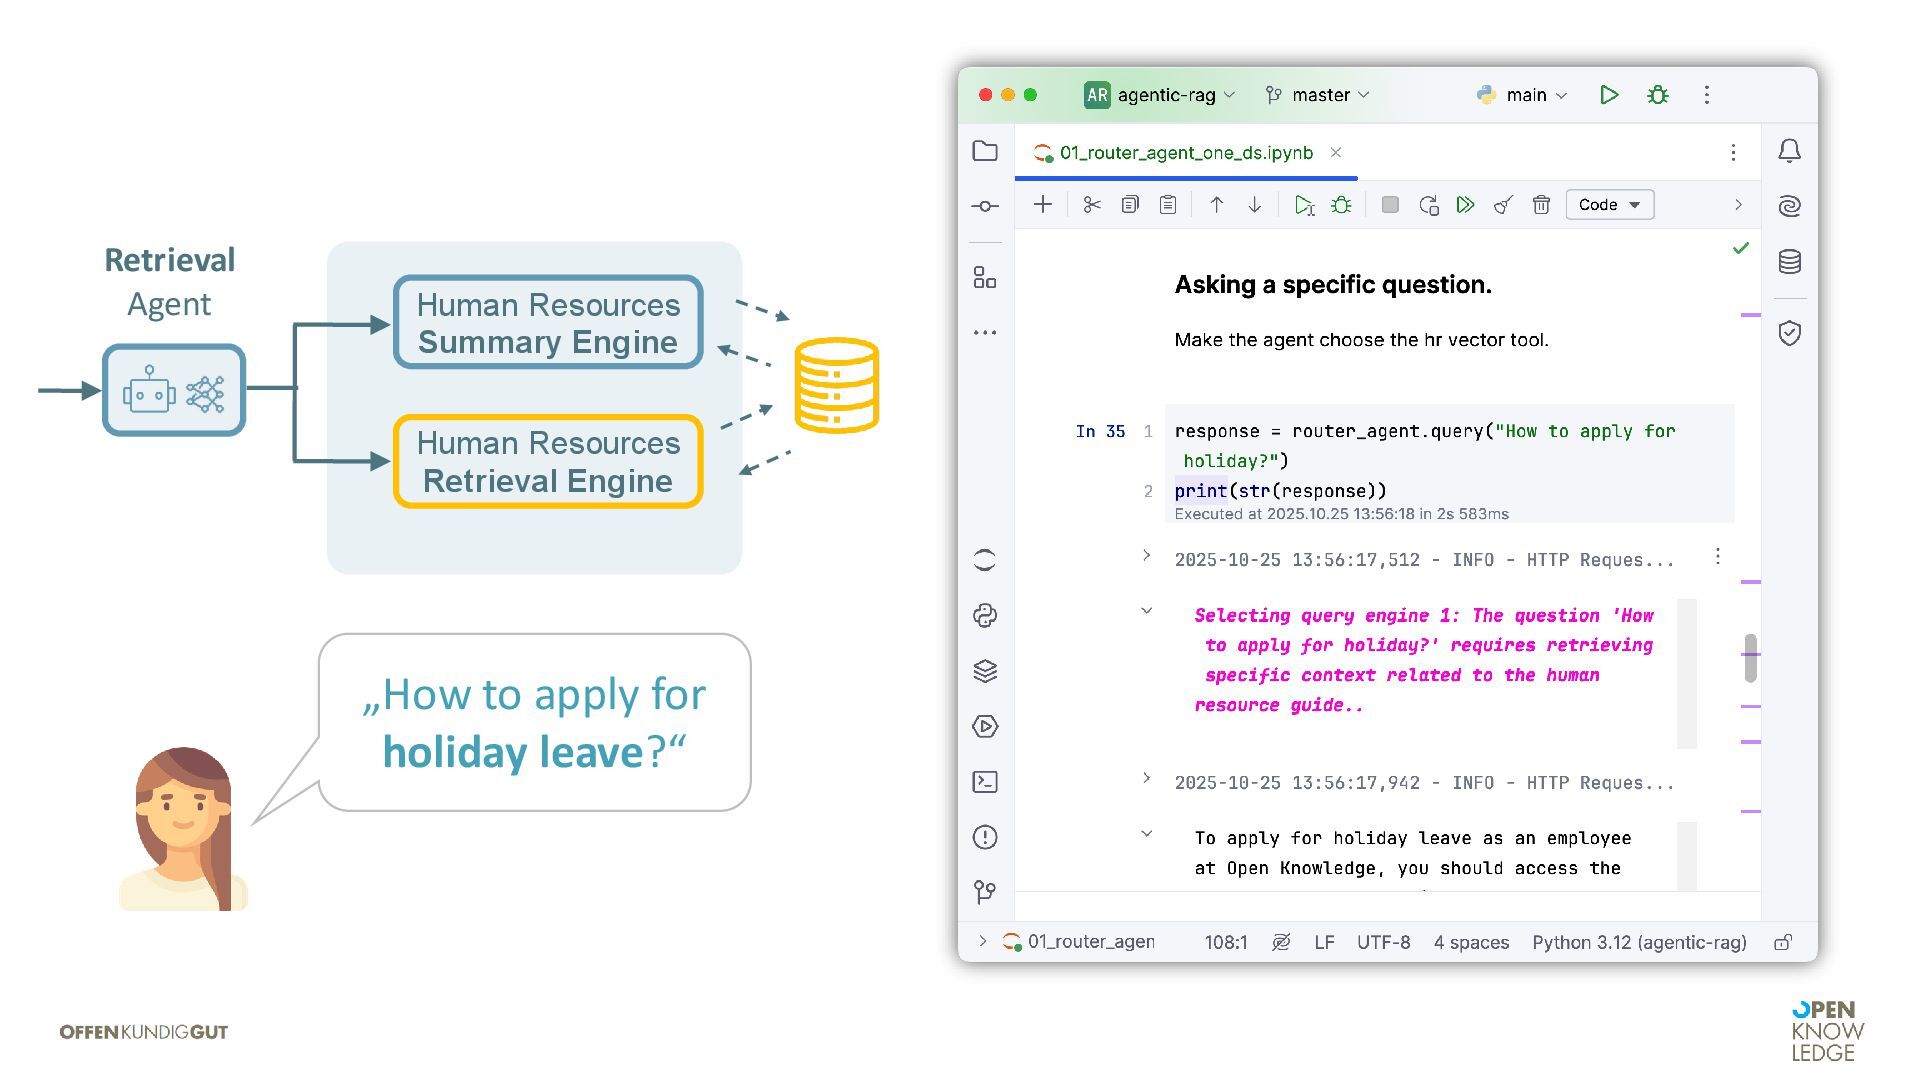1920x1080 pixels.
Task: Delete cell with trash icon
Action: point(1541,205)
